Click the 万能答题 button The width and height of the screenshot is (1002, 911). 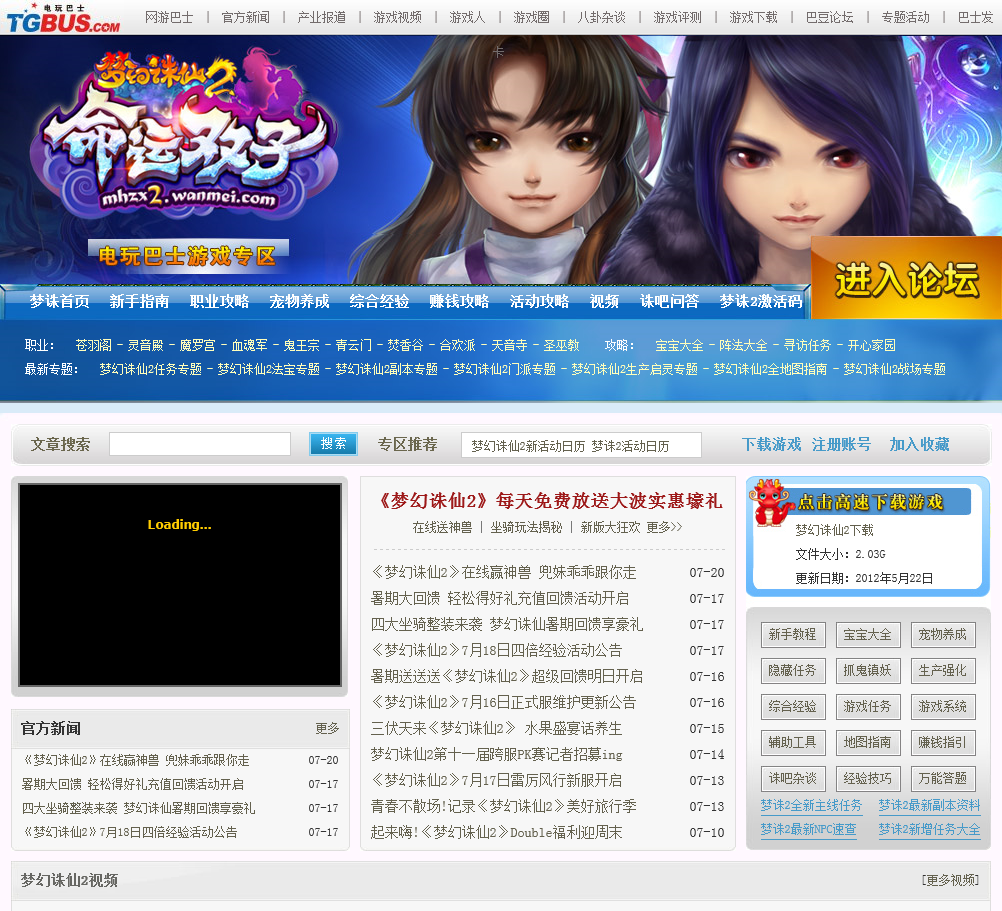coord(943,778)
